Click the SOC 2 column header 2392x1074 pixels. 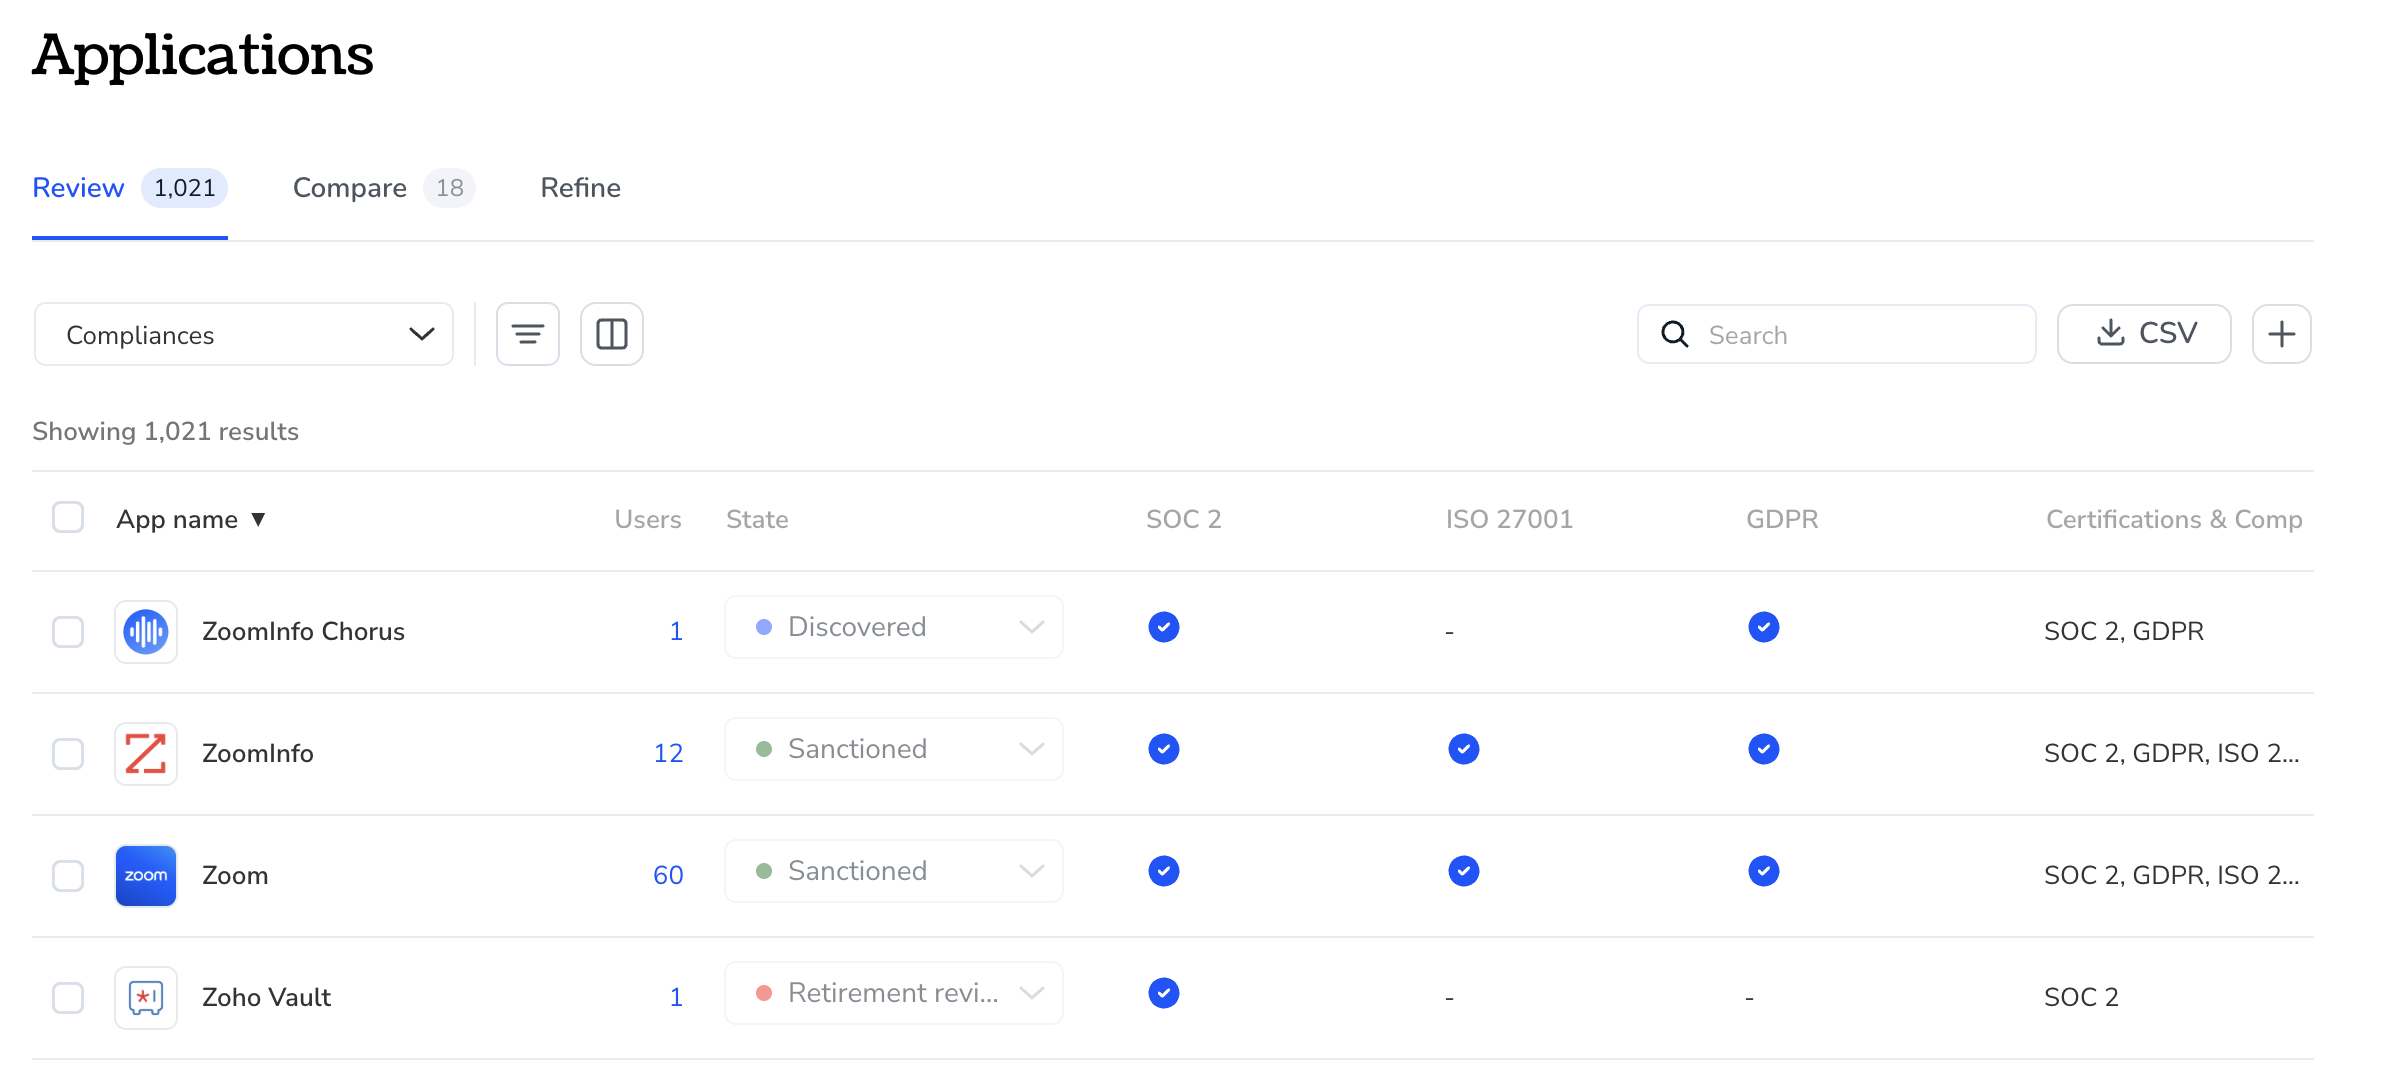1184,519
